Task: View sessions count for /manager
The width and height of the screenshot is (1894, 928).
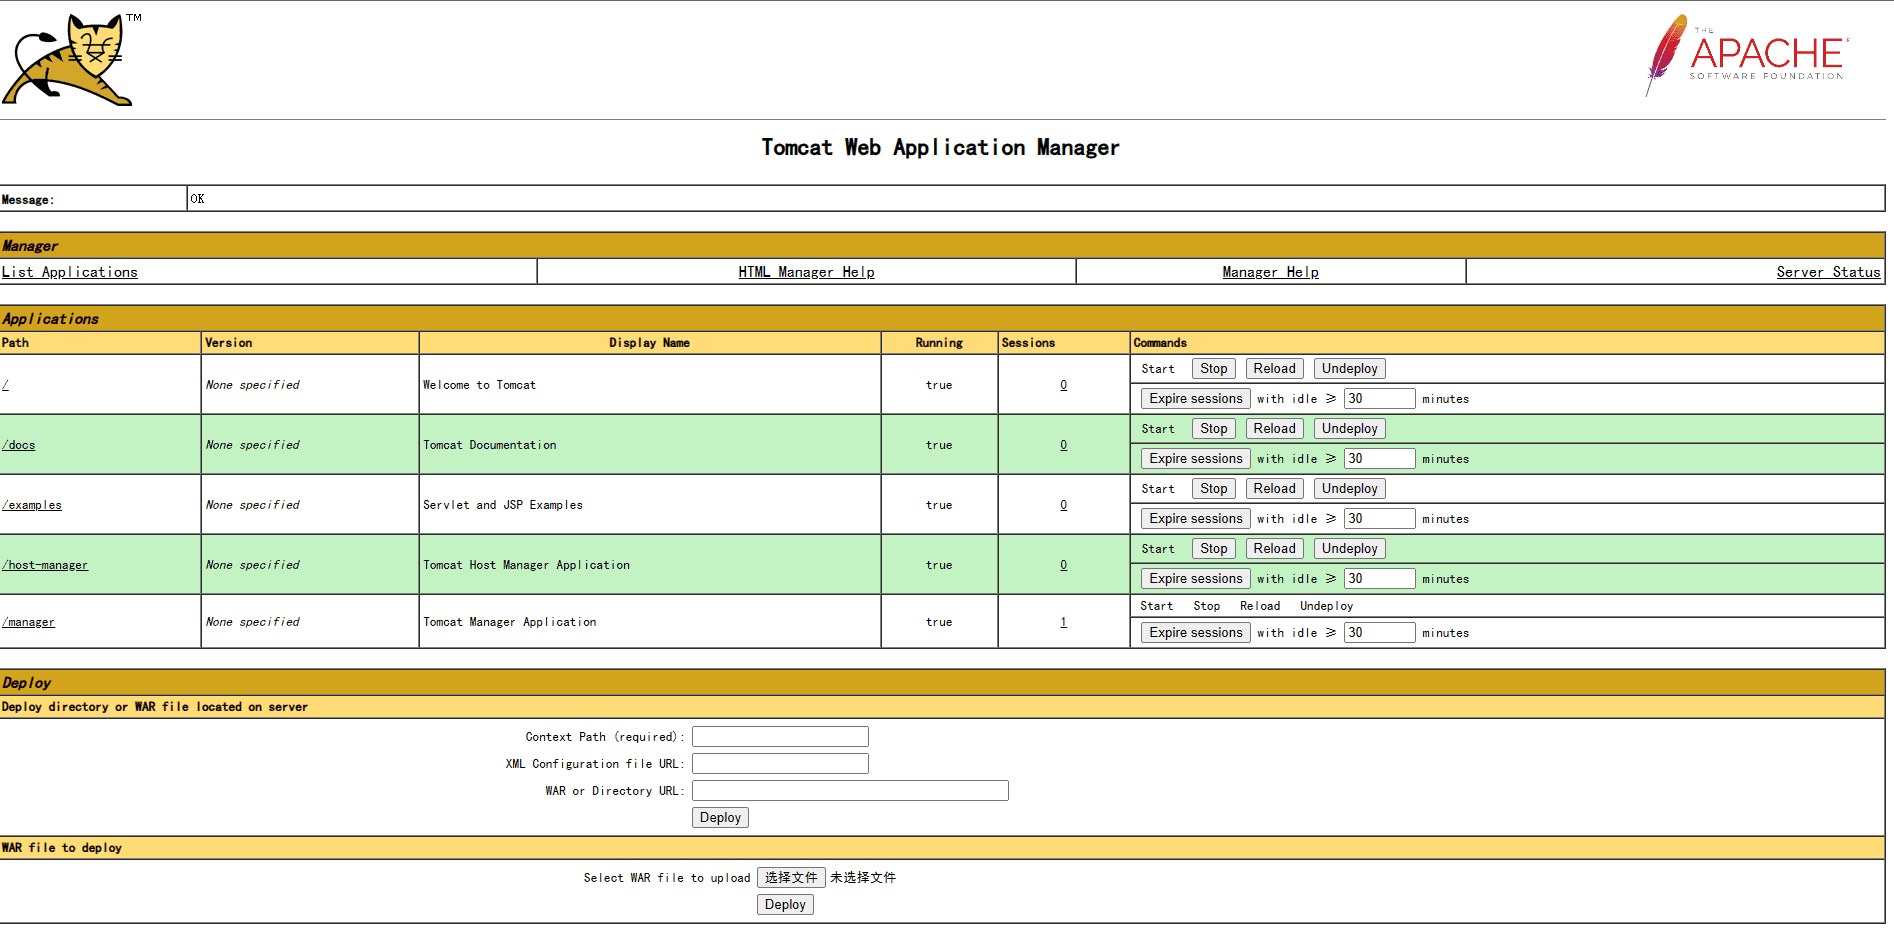Action: click(1063, 622)
